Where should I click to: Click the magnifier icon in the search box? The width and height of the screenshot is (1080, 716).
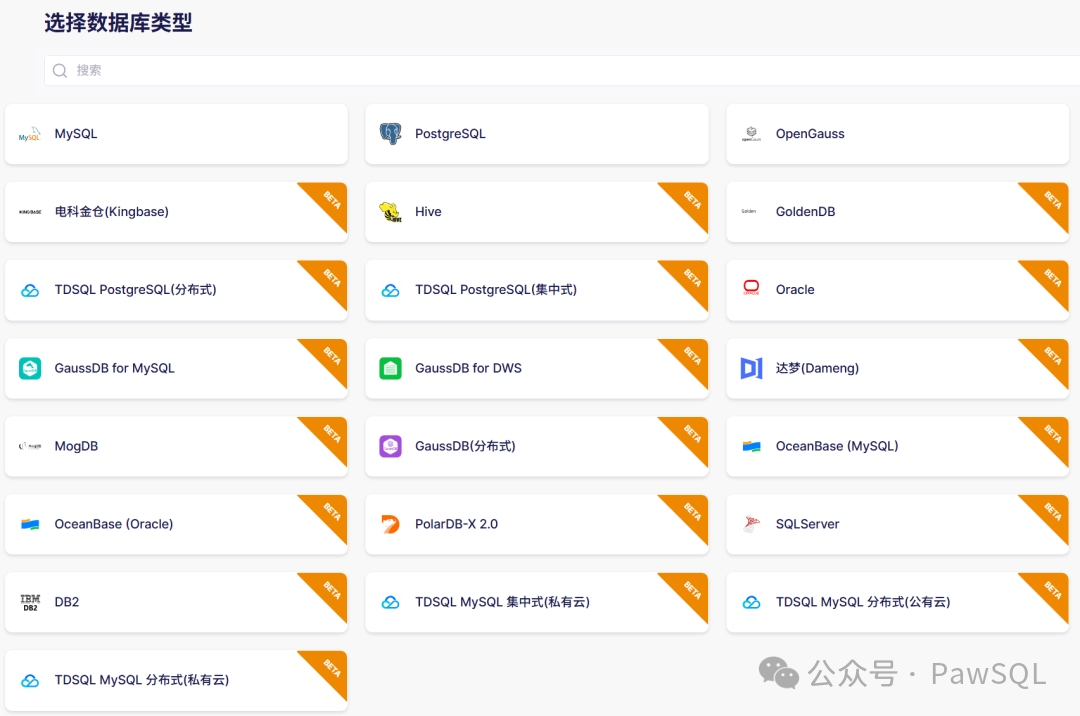coord(60,70)
